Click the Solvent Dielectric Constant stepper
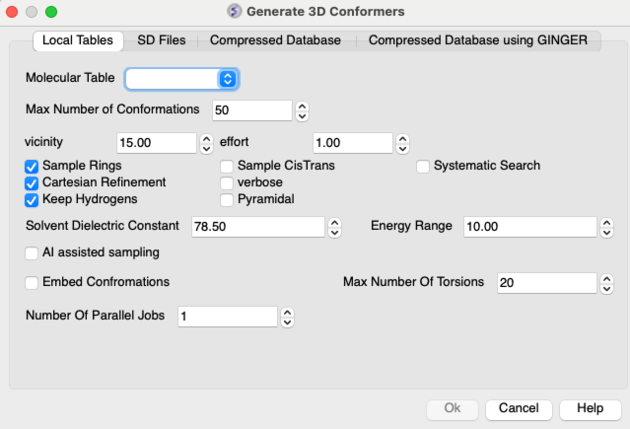This screenshot has width=630, height=429. click(x=335, y=227)
